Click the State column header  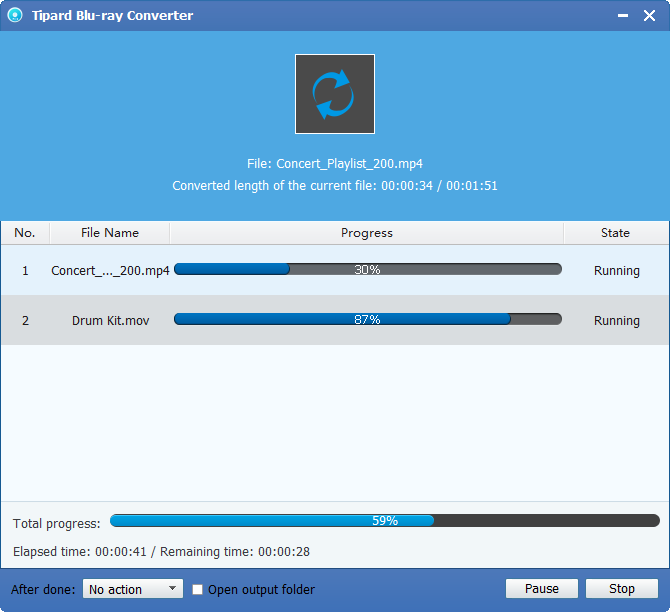coord(616,233)
